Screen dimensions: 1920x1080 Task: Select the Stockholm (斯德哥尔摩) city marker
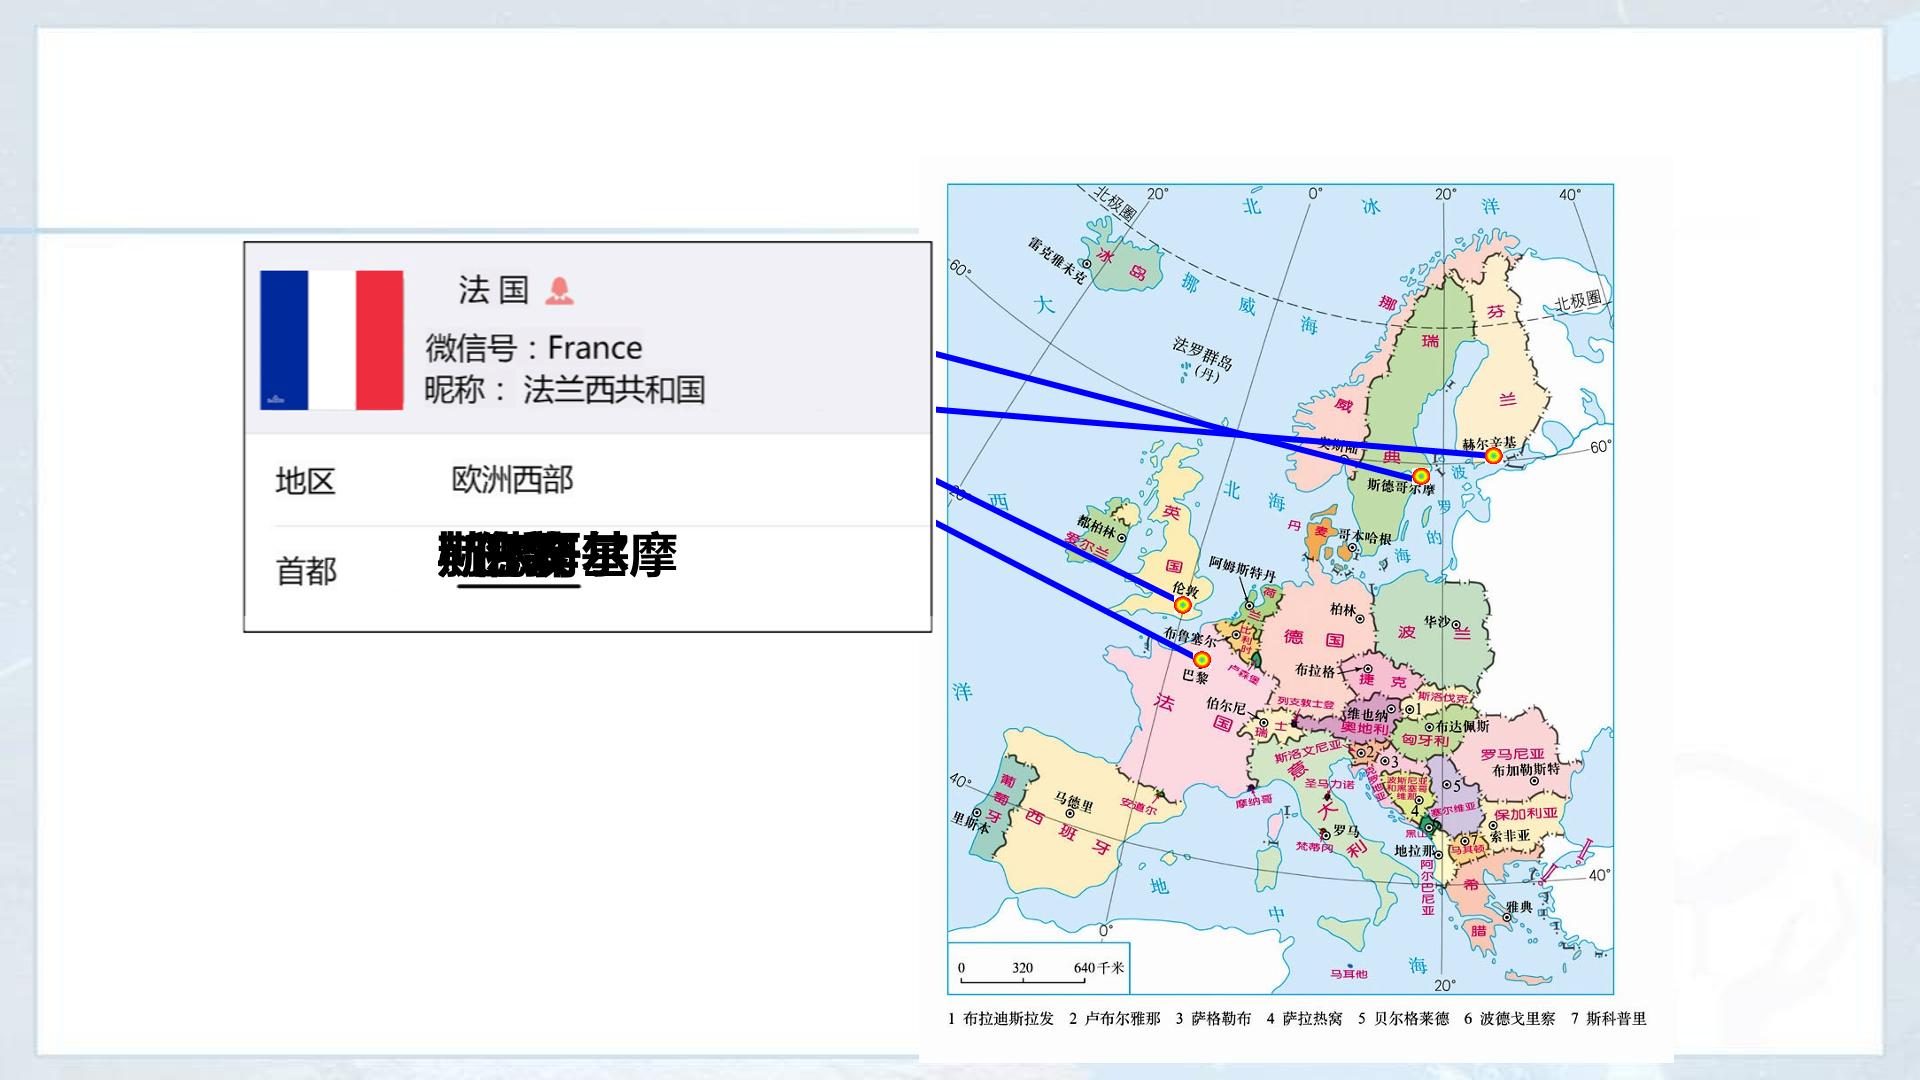(x=1420, y=476)
